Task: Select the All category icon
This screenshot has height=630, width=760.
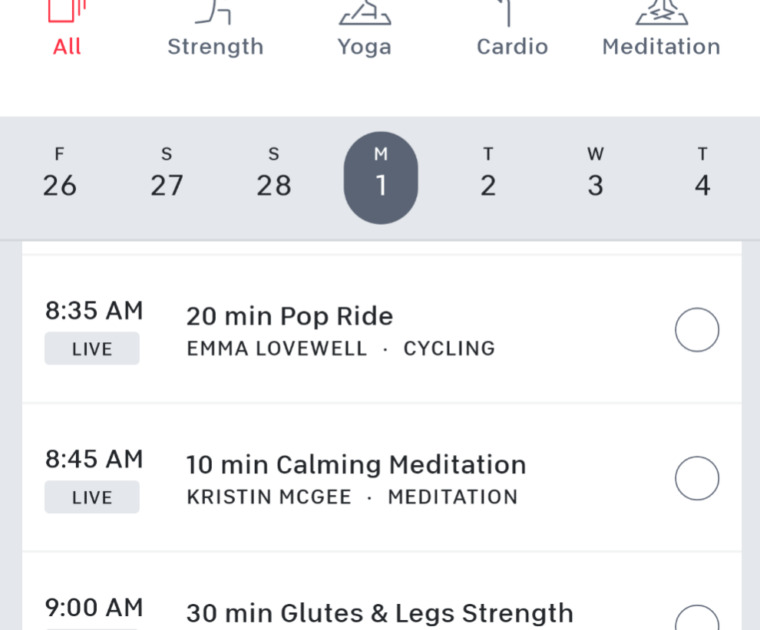Action: pyautogui.click(x=67, y=12)
